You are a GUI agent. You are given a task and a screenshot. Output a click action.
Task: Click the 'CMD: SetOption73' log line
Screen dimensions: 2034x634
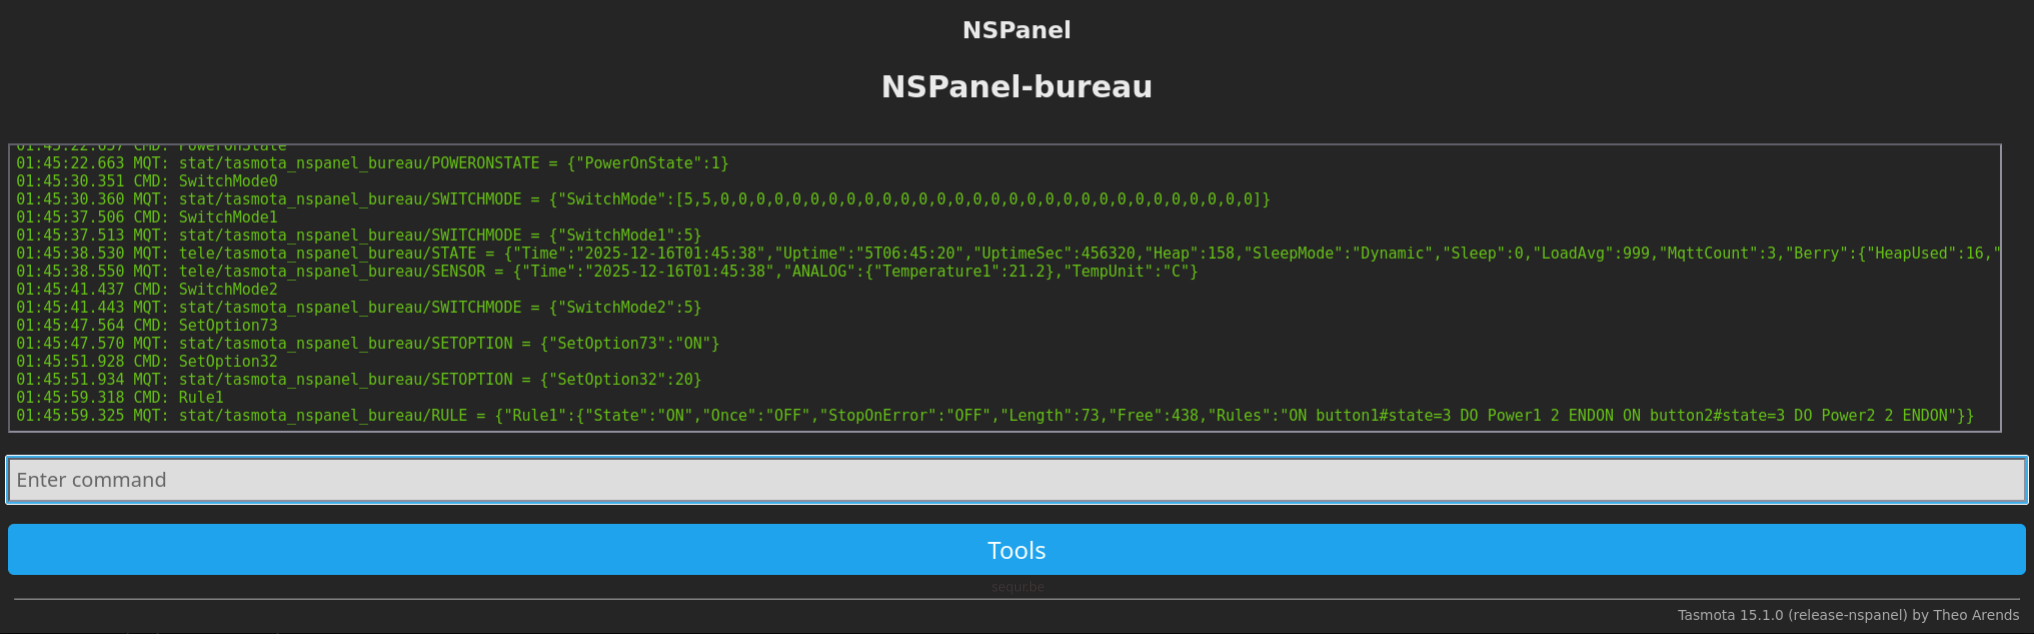pos(147,325)
